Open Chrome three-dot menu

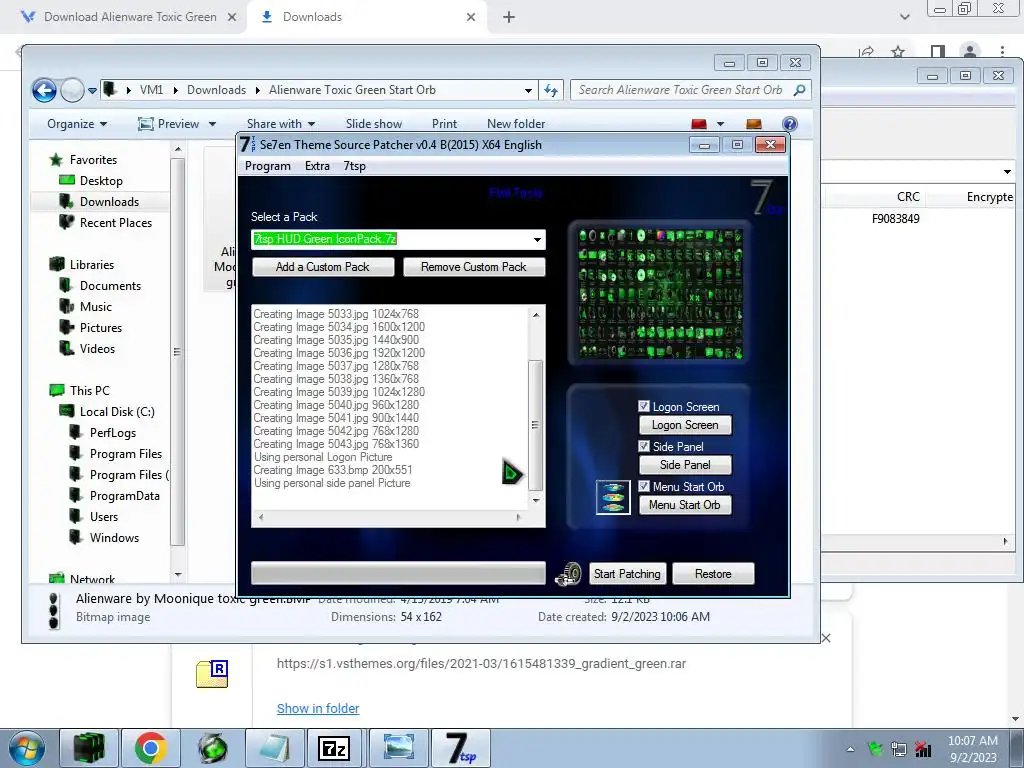coord(1002,51)
